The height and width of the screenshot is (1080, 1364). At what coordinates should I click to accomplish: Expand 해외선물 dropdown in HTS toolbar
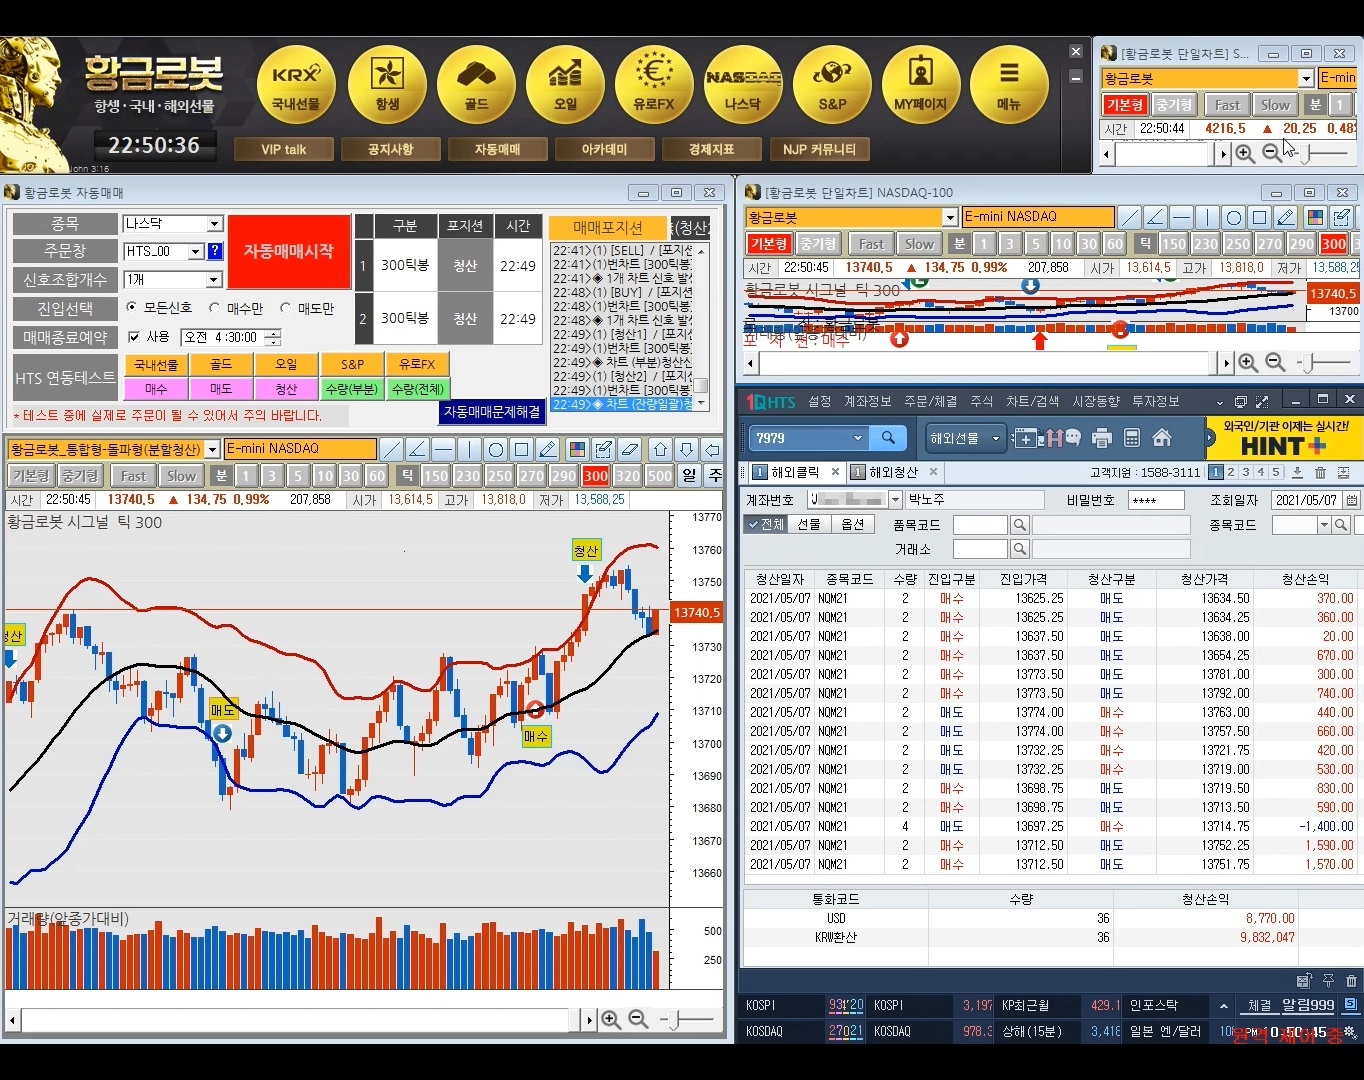(x=995, y=438)
